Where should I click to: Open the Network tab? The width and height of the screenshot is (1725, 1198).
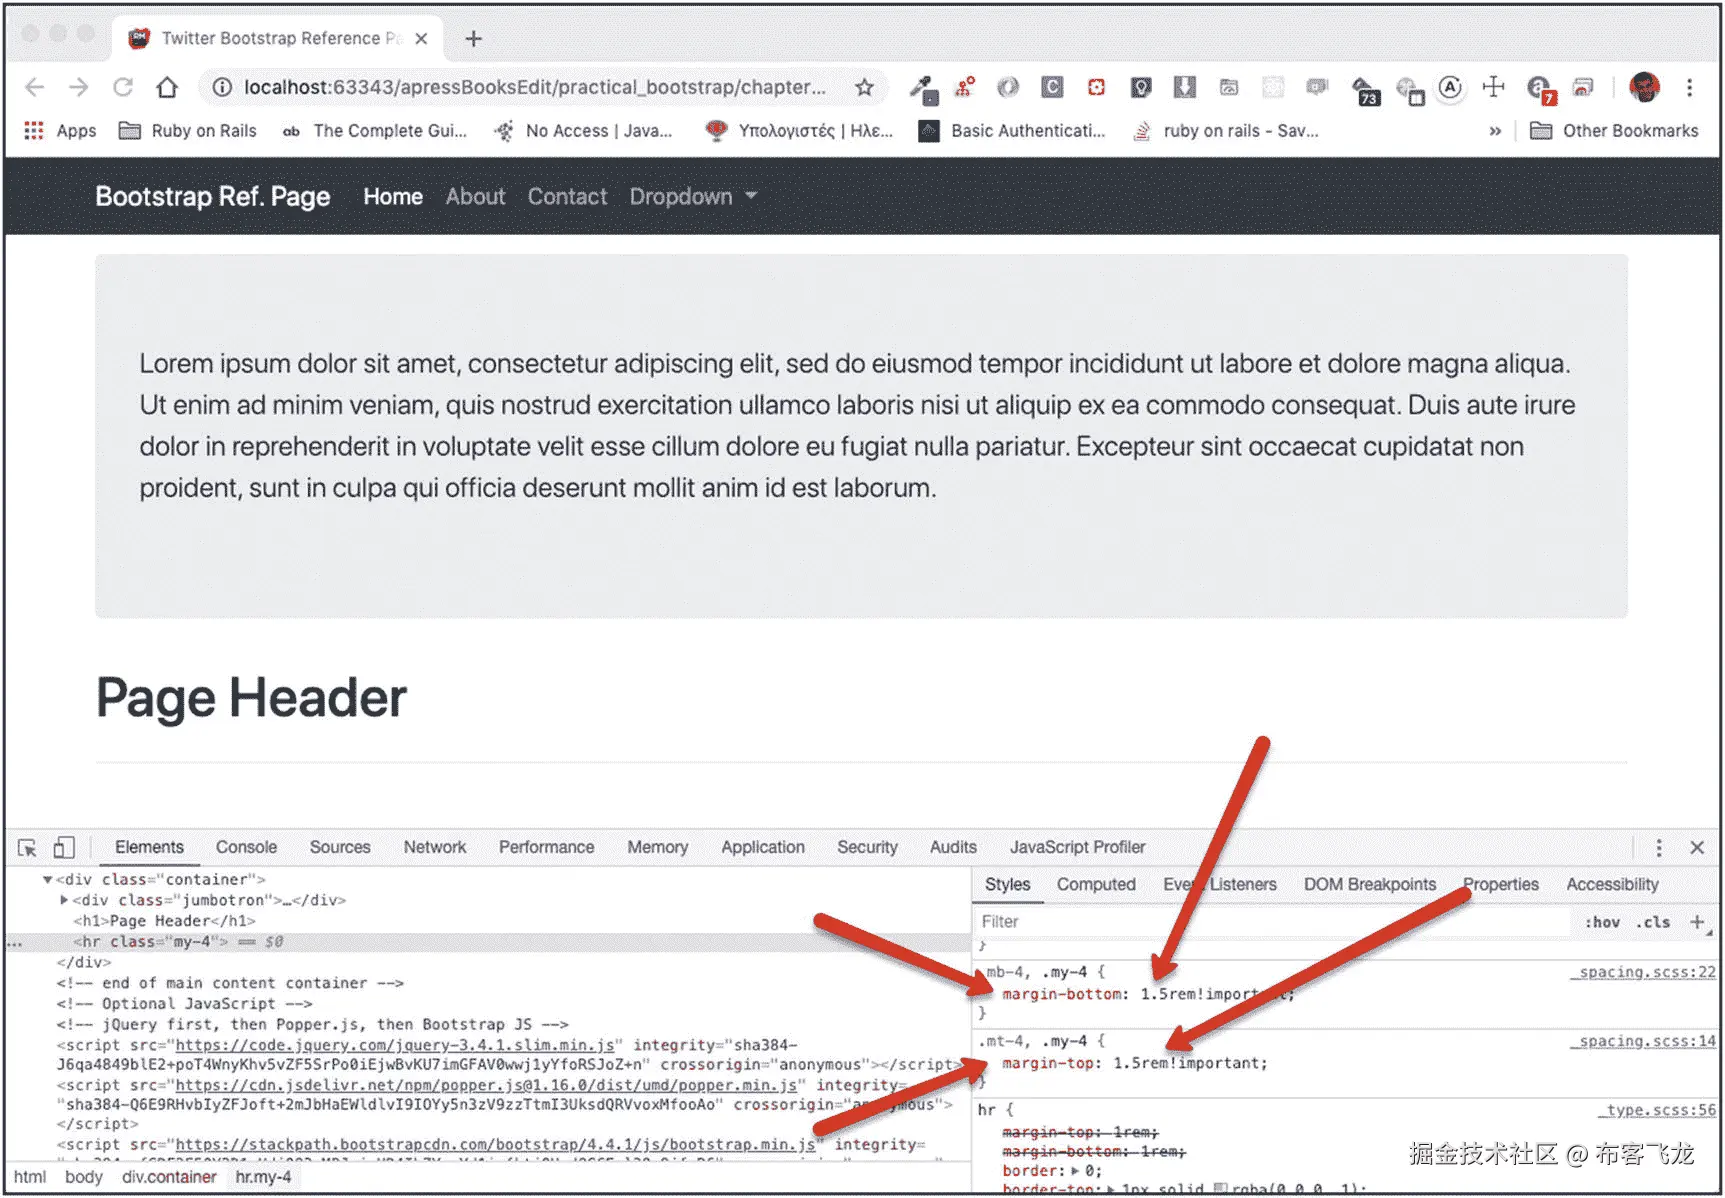click(435, 847)
